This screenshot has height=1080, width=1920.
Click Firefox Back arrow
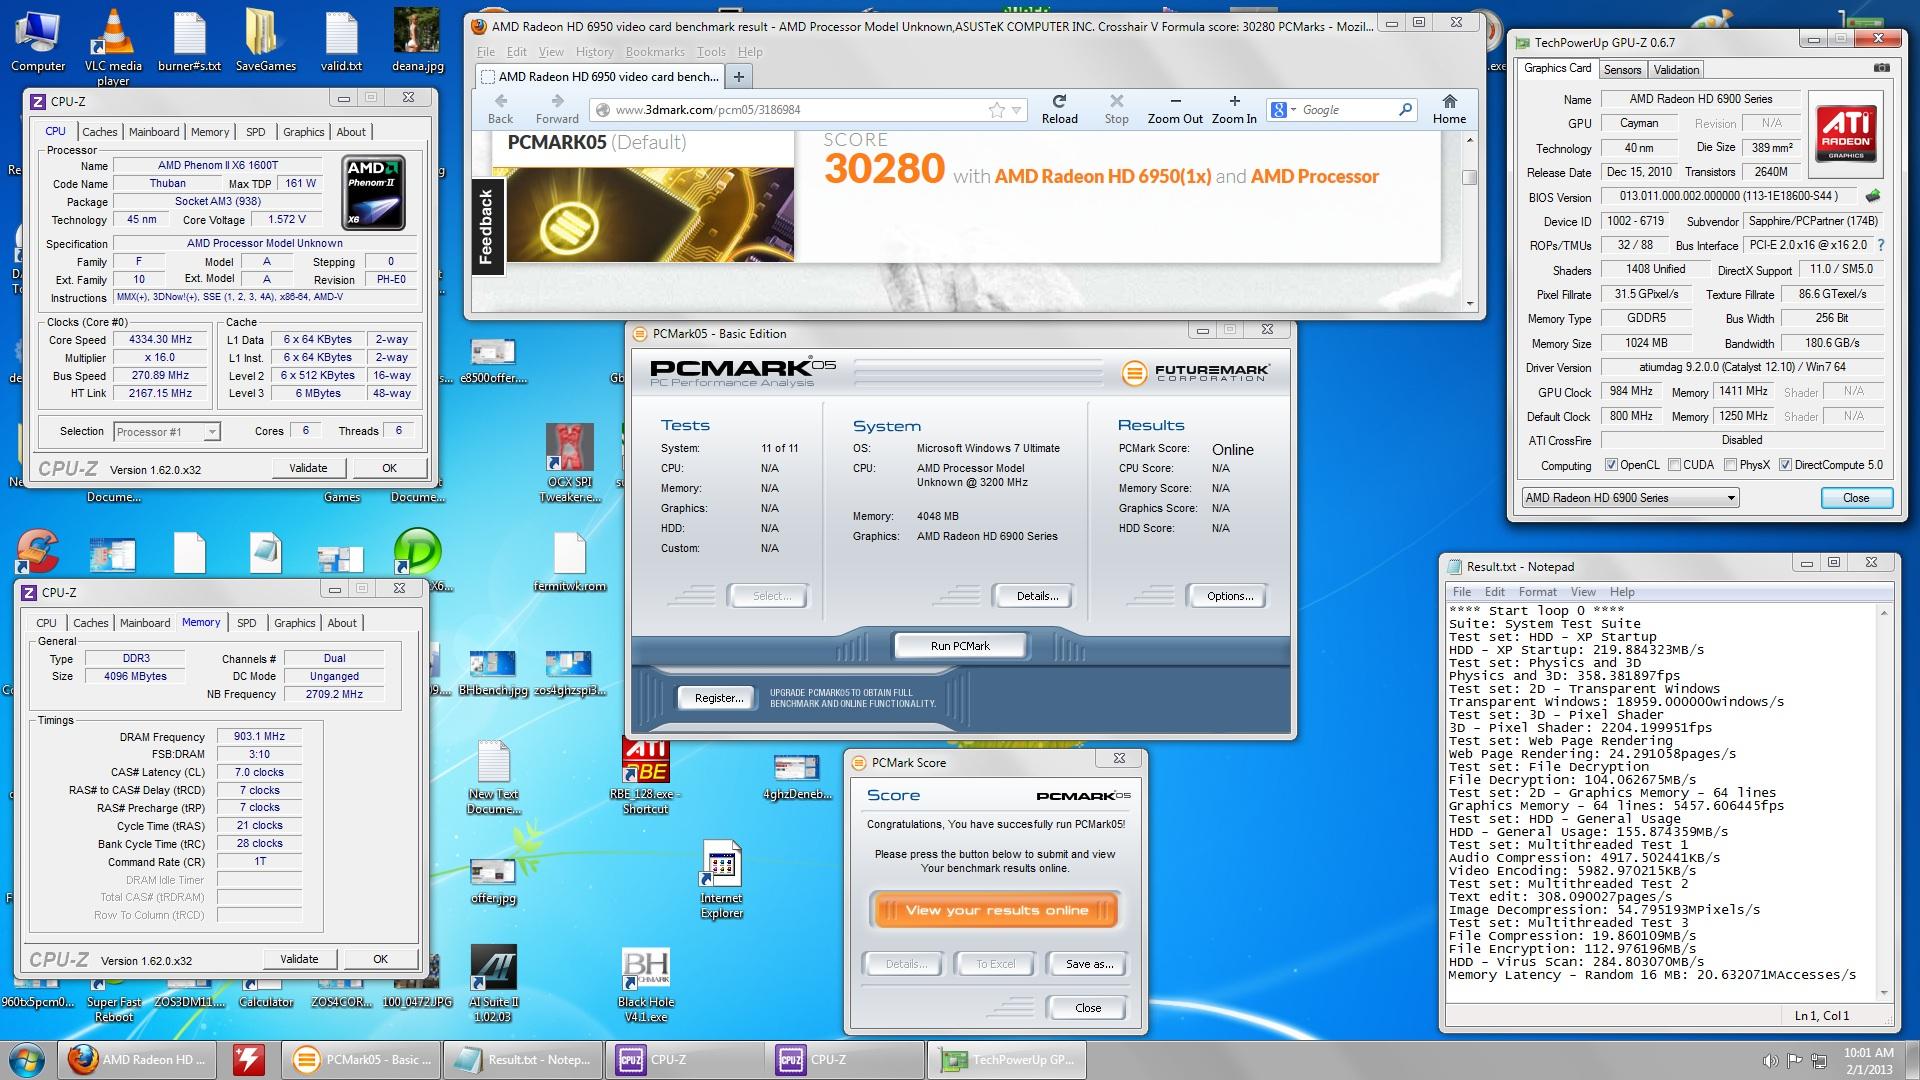(501, 108)
